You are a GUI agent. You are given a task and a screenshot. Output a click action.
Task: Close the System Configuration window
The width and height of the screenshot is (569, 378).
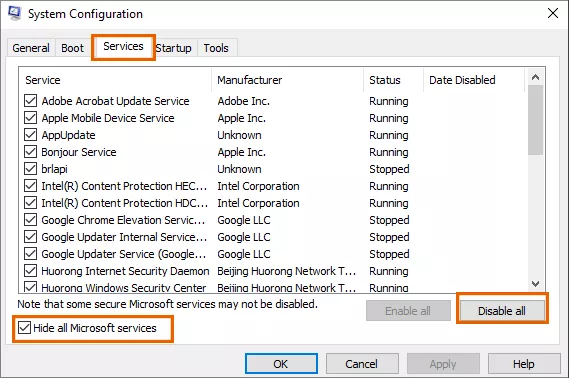point(553,13)
